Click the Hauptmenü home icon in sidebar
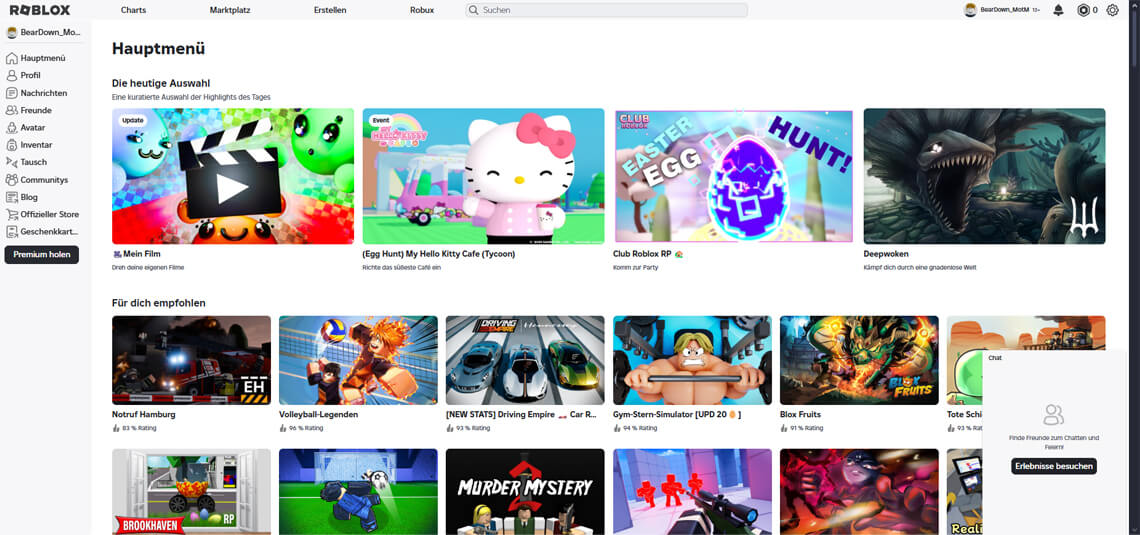This screenshot has width=1140, height=535. [x=12, y=58]
